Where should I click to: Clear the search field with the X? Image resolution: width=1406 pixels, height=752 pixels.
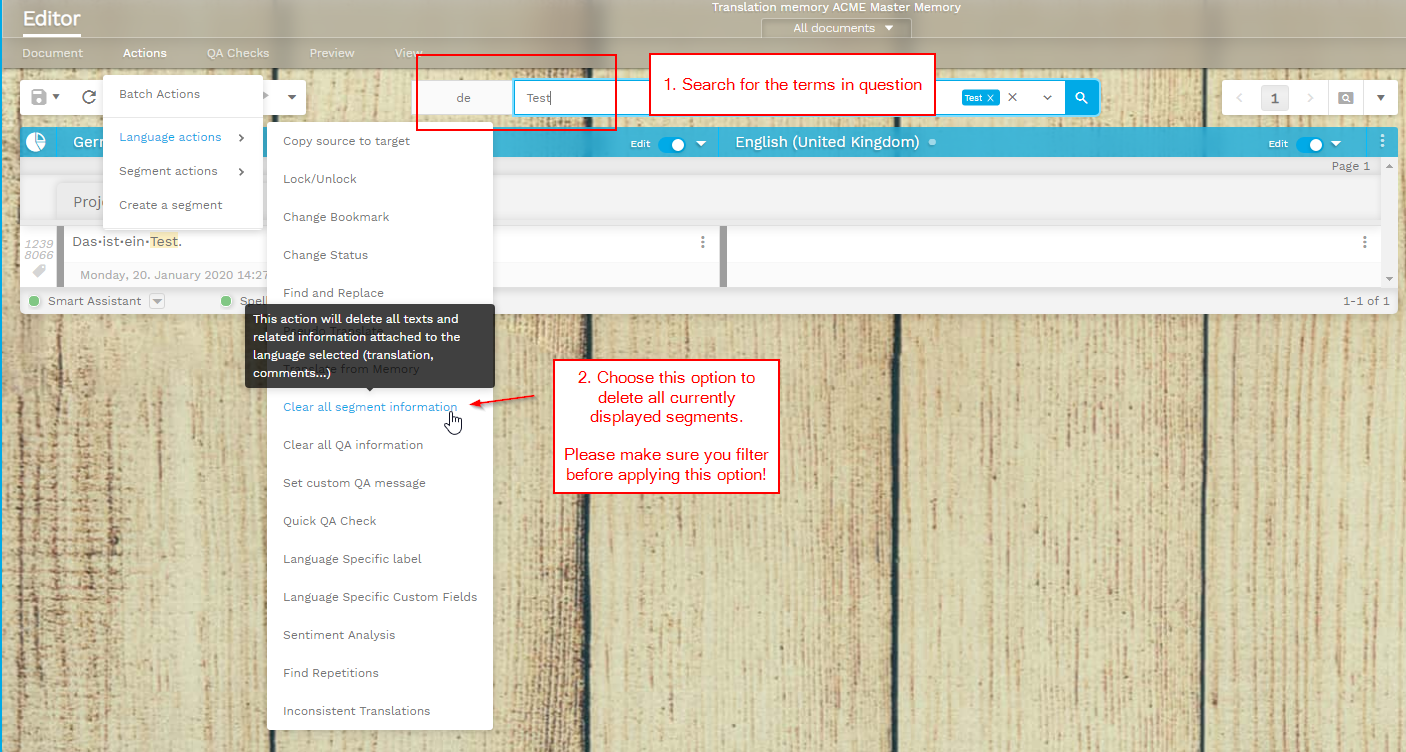point(1012,98)
